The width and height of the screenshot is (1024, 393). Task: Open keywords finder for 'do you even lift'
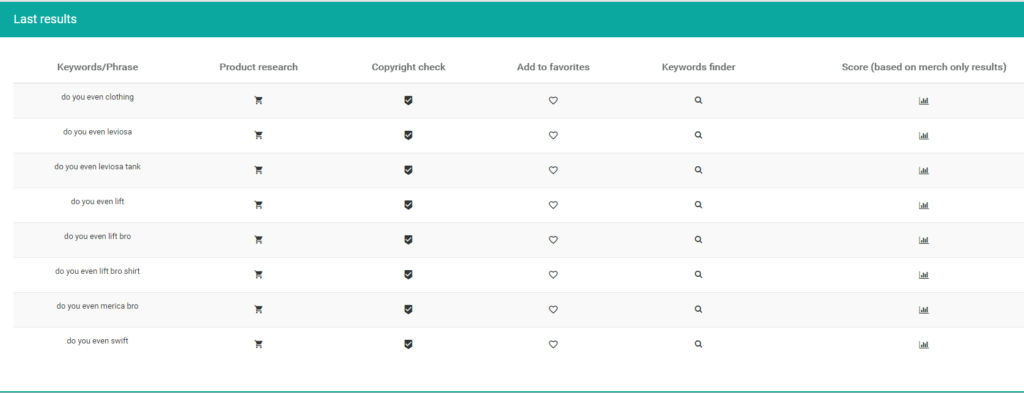698,204
